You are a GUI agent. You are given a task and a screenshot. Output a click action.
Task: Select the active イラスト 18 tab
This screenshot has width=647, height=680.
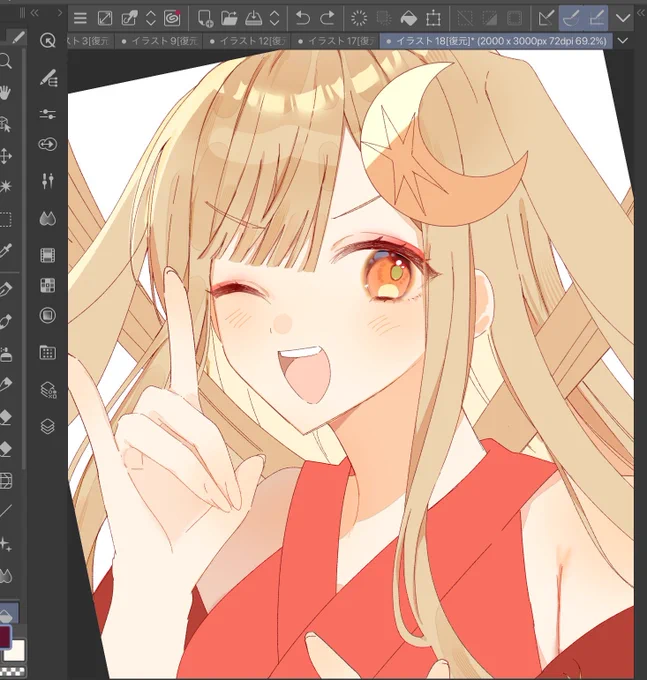[x=496, y=41]
